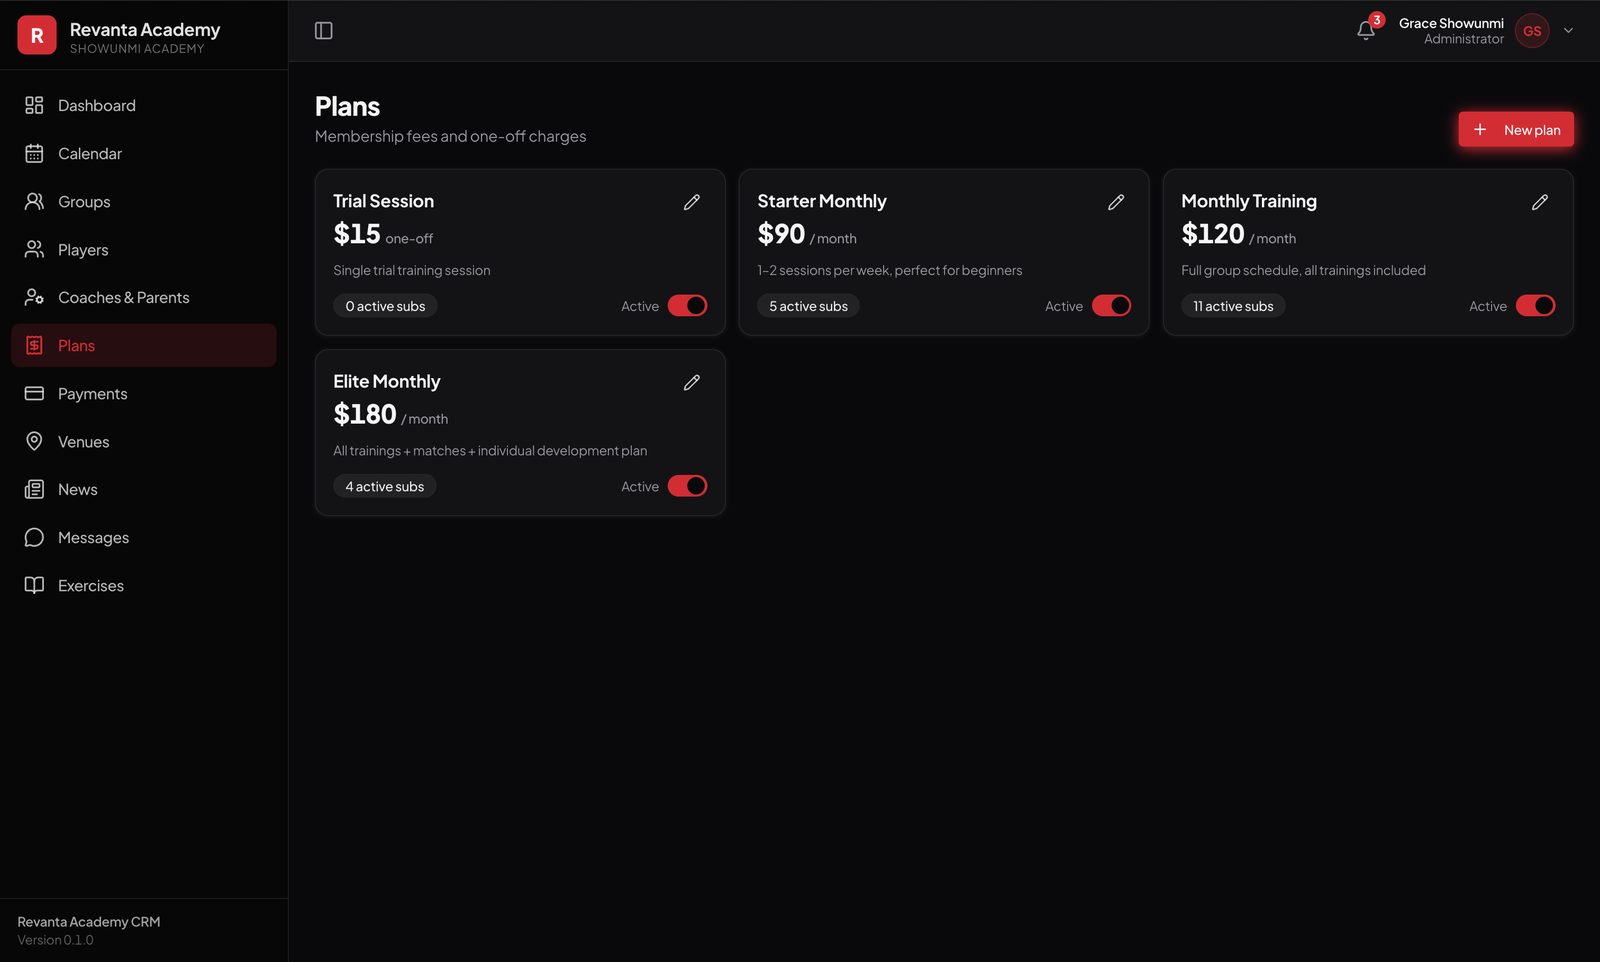Click the Exercises open book icon
Image resolution: width=1600 pixels, height=962 pixels.
click(34, 585)
